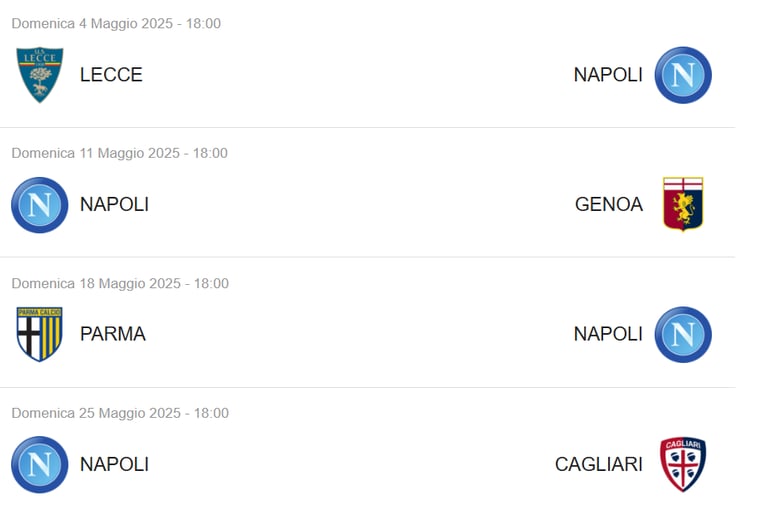This screenshot has height=515, width=768.
Task: Open the PARMA team name
Action: pos(113,334)
